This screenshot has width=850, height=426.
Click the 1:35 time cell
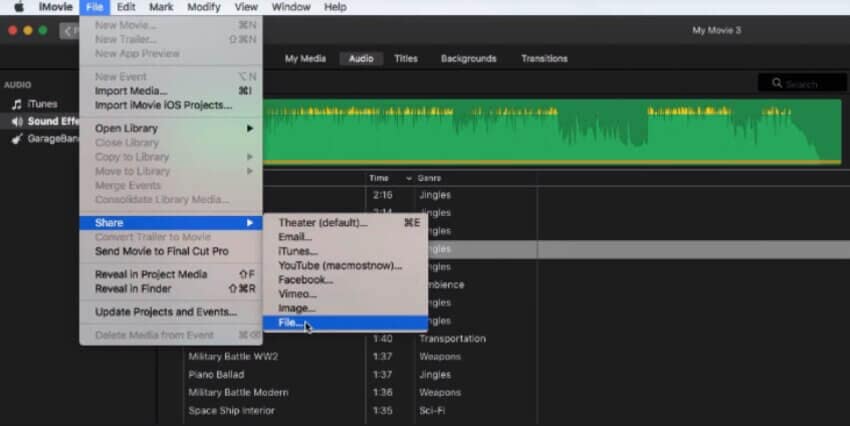coord(382,410)
